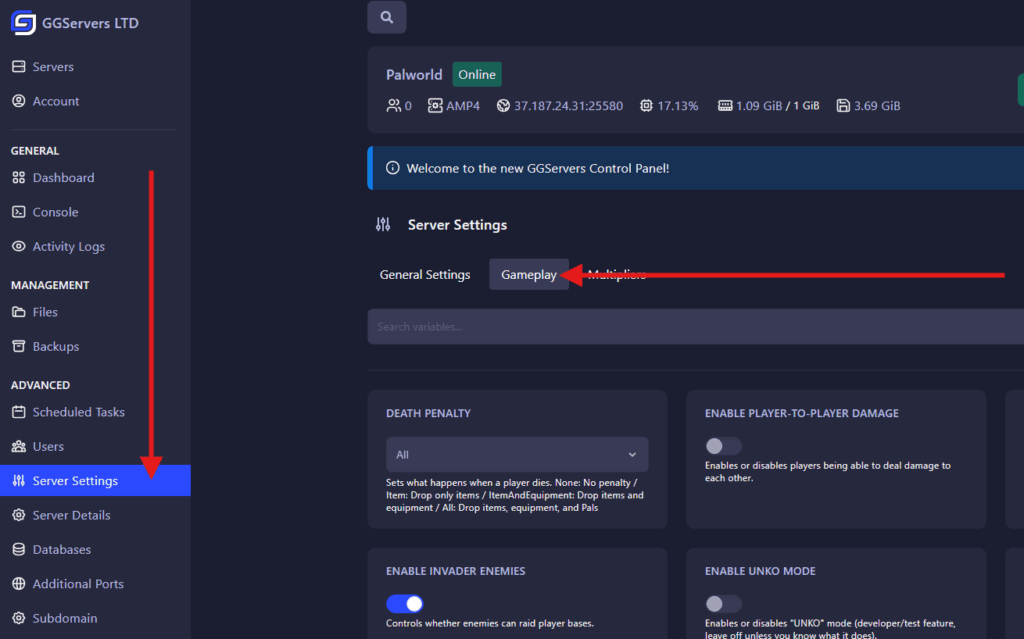Click the Subdomain globe settings icon
The image size is (1024, 639).
tap(18, 619)
